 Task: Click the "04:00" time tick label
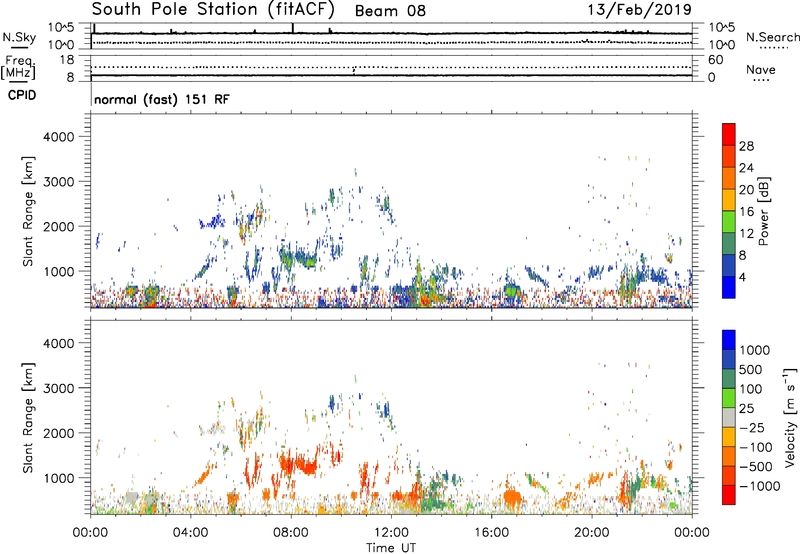190,533
